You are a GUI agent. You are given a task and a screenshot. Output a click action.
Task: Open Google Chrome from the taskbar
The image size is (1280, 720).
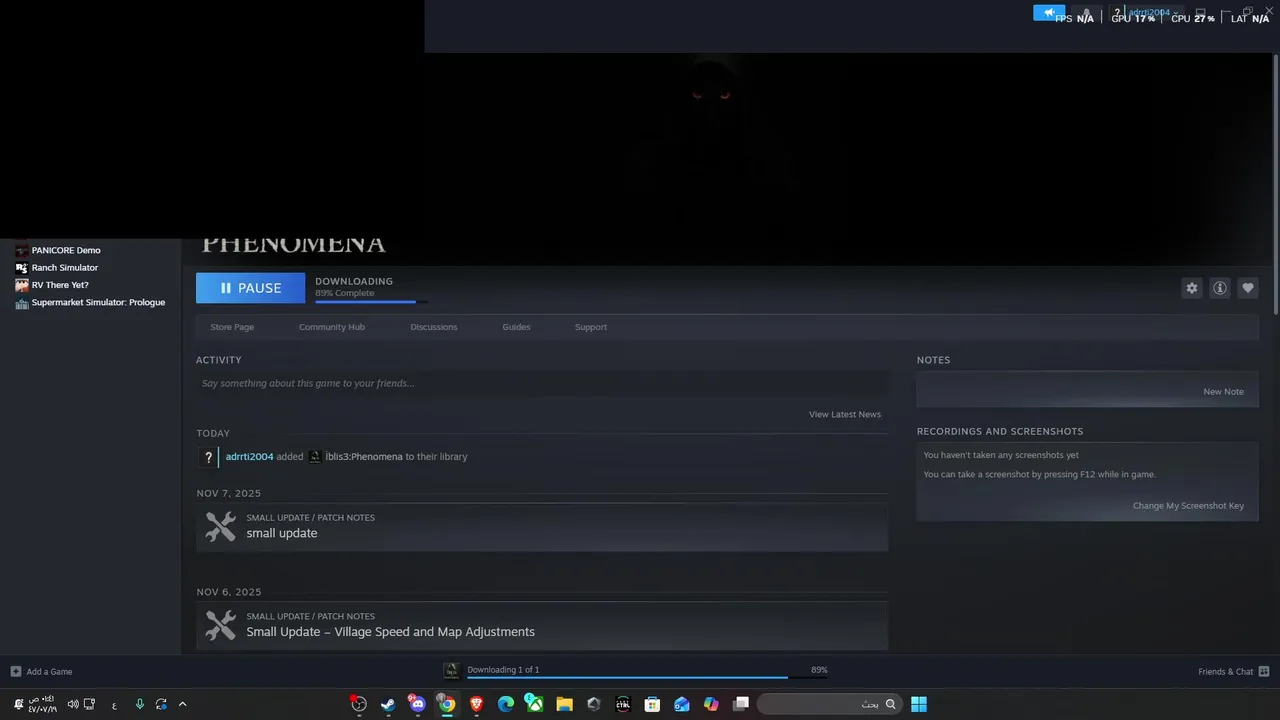tap(447, 704)
